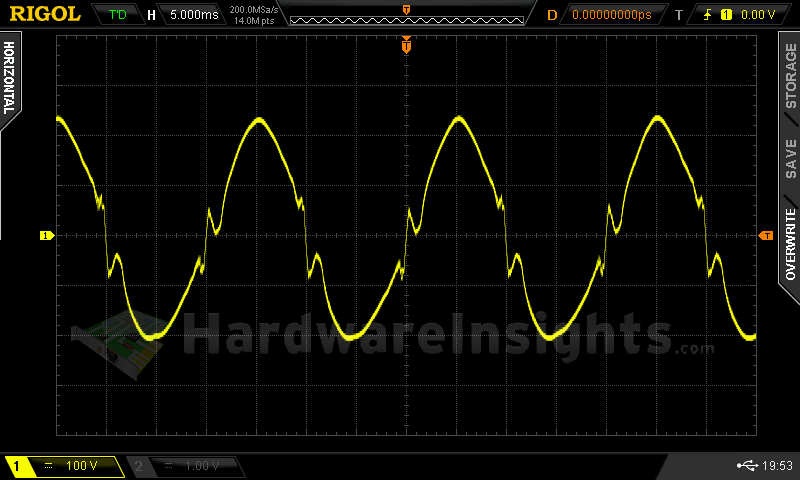Click the trigger source channel 1 badge
Image resolution: width=800 pixels, height=480 pixels.
[x=726, y=15]
